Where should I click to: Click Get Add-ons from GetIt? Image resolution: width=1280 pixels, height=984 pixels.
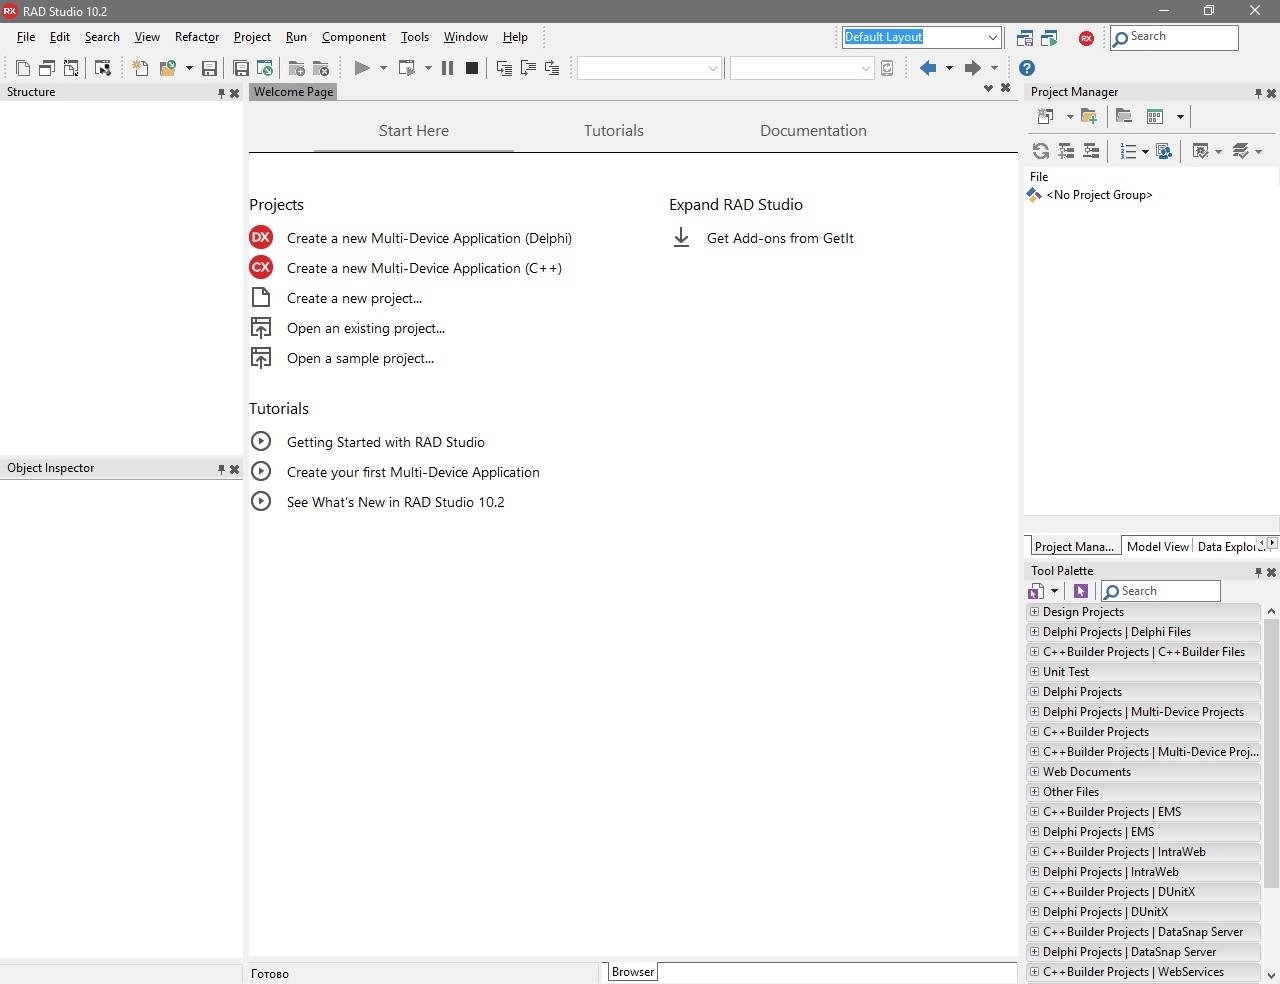click(x=780, y=238)
